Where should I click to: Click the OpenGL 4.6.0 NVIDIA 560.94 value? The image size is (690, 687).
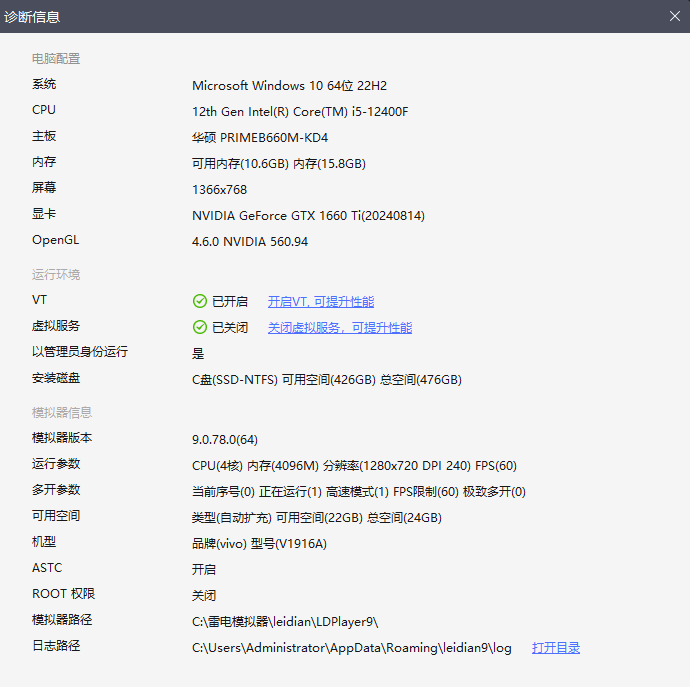click(x=250, y=241)
